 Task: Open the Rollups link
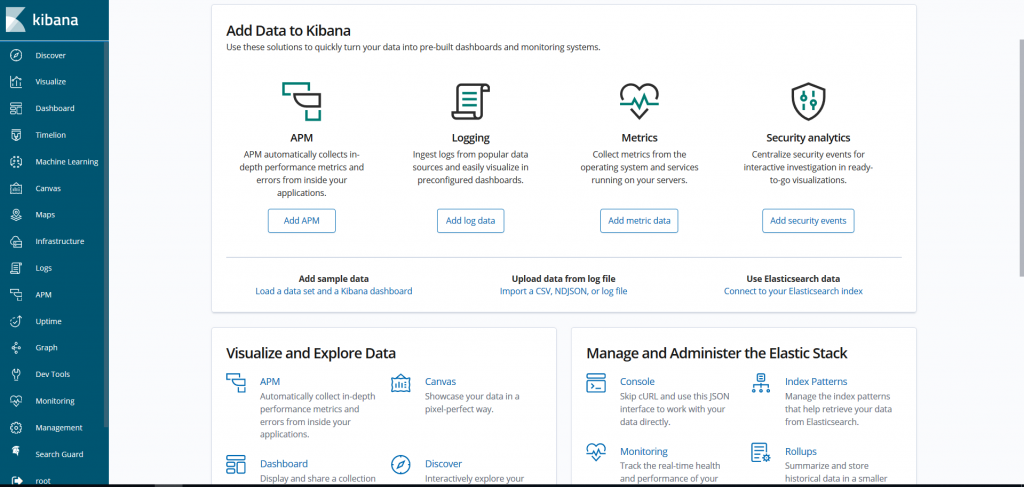coord(801,452)
